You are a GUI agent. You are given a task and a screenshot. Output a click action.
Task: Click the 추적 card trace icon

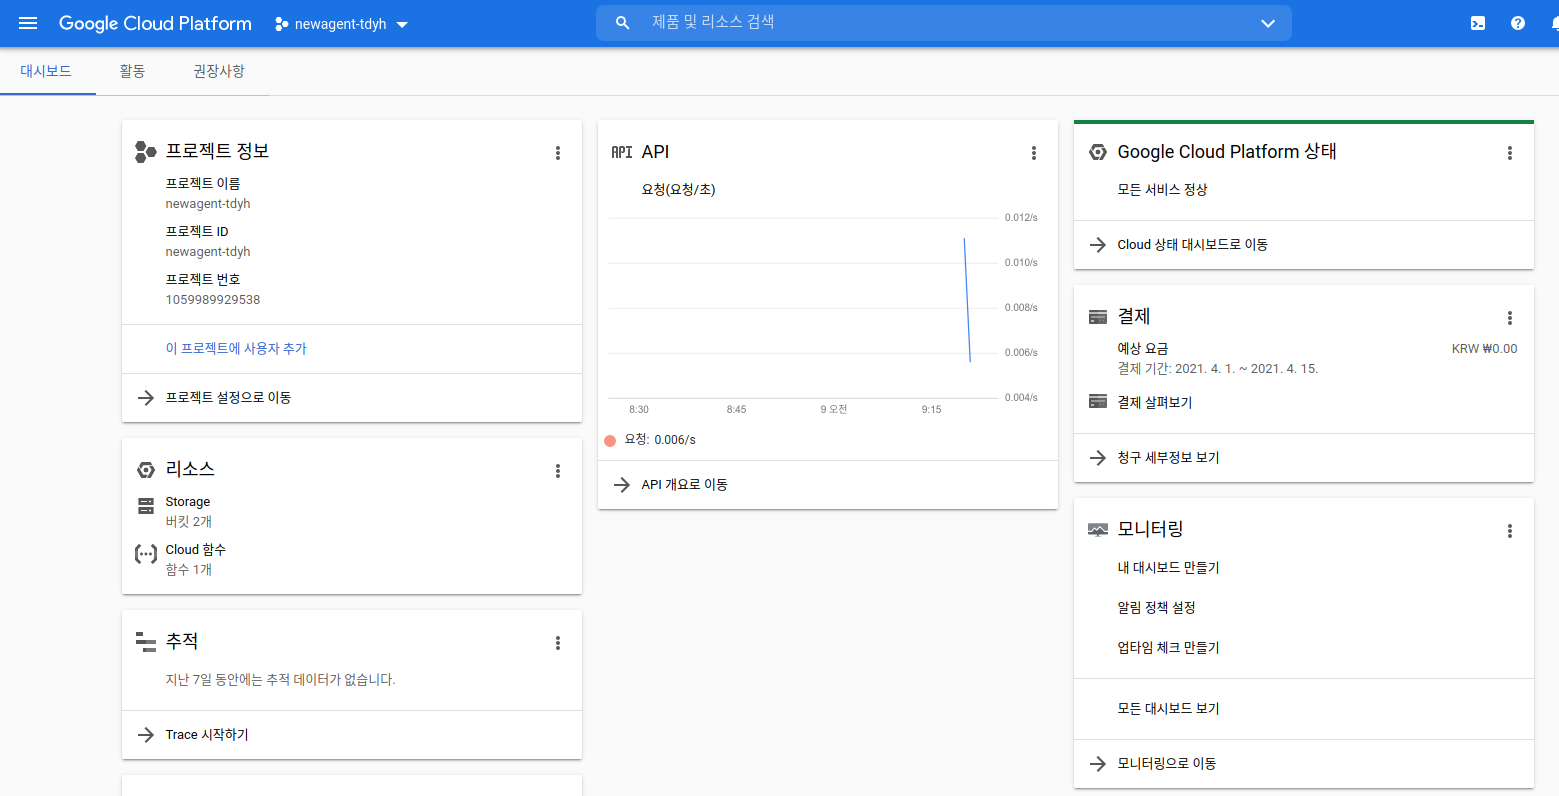coord(146,642)
